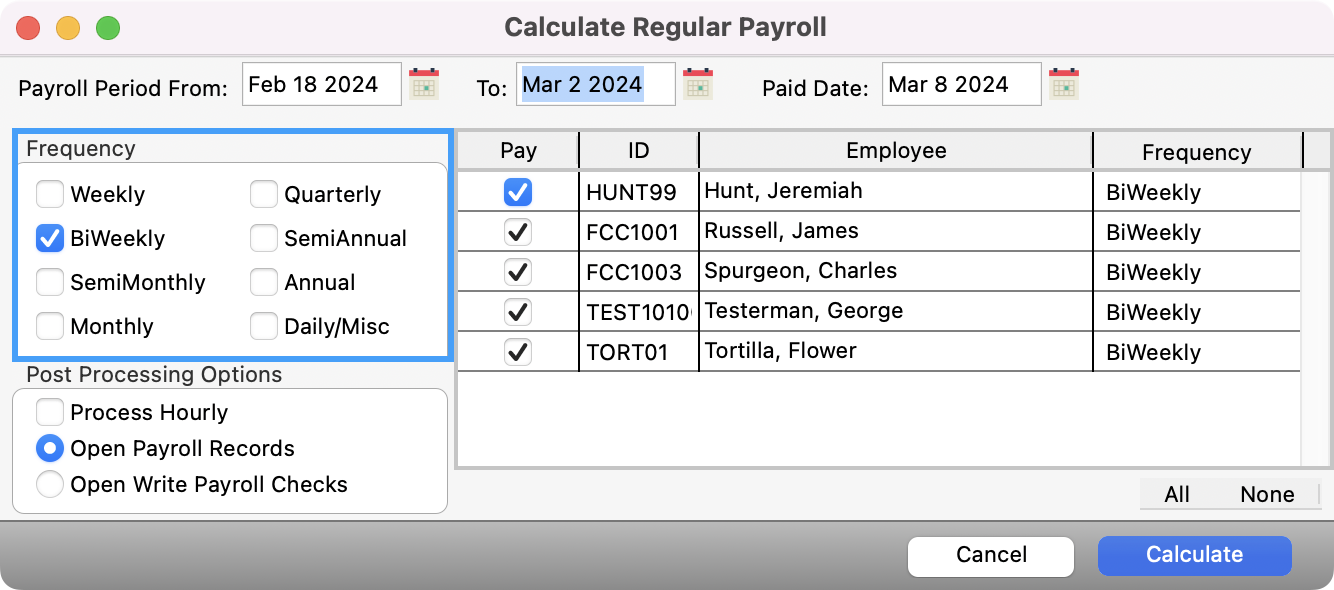Click the ID column header

[x=638, y=151]
